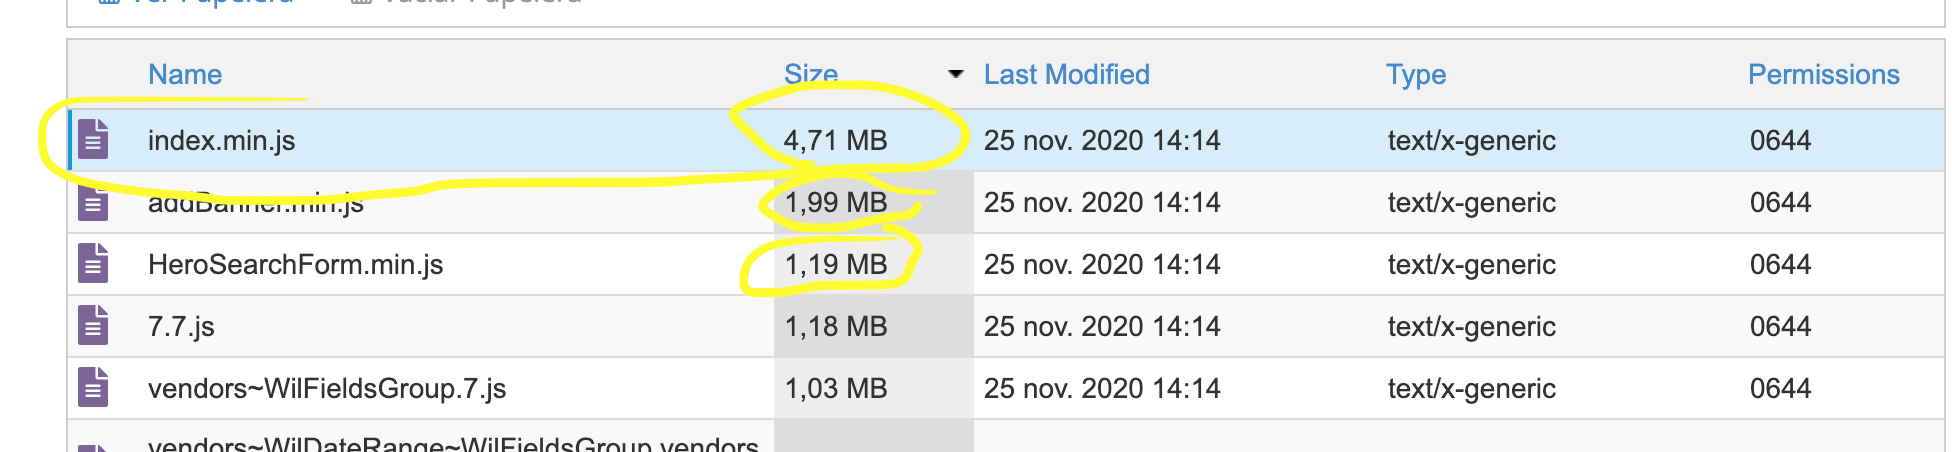
Task: Click the index.min.js file icon
Action: (x=93, y=140)
